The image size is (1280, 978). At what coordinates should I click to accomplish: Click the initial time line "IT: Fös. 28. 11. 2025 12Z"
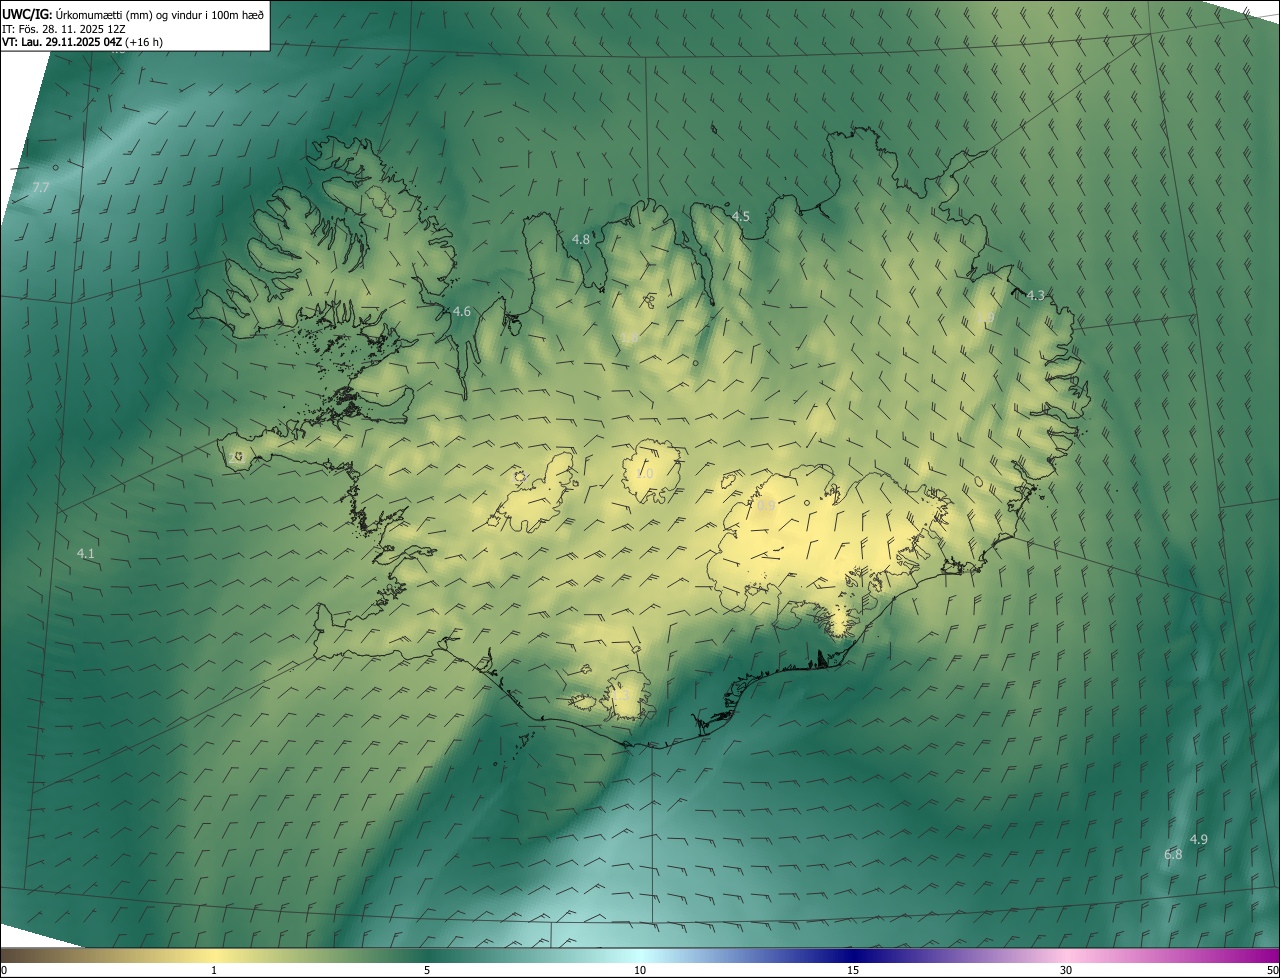coord(65,28)
